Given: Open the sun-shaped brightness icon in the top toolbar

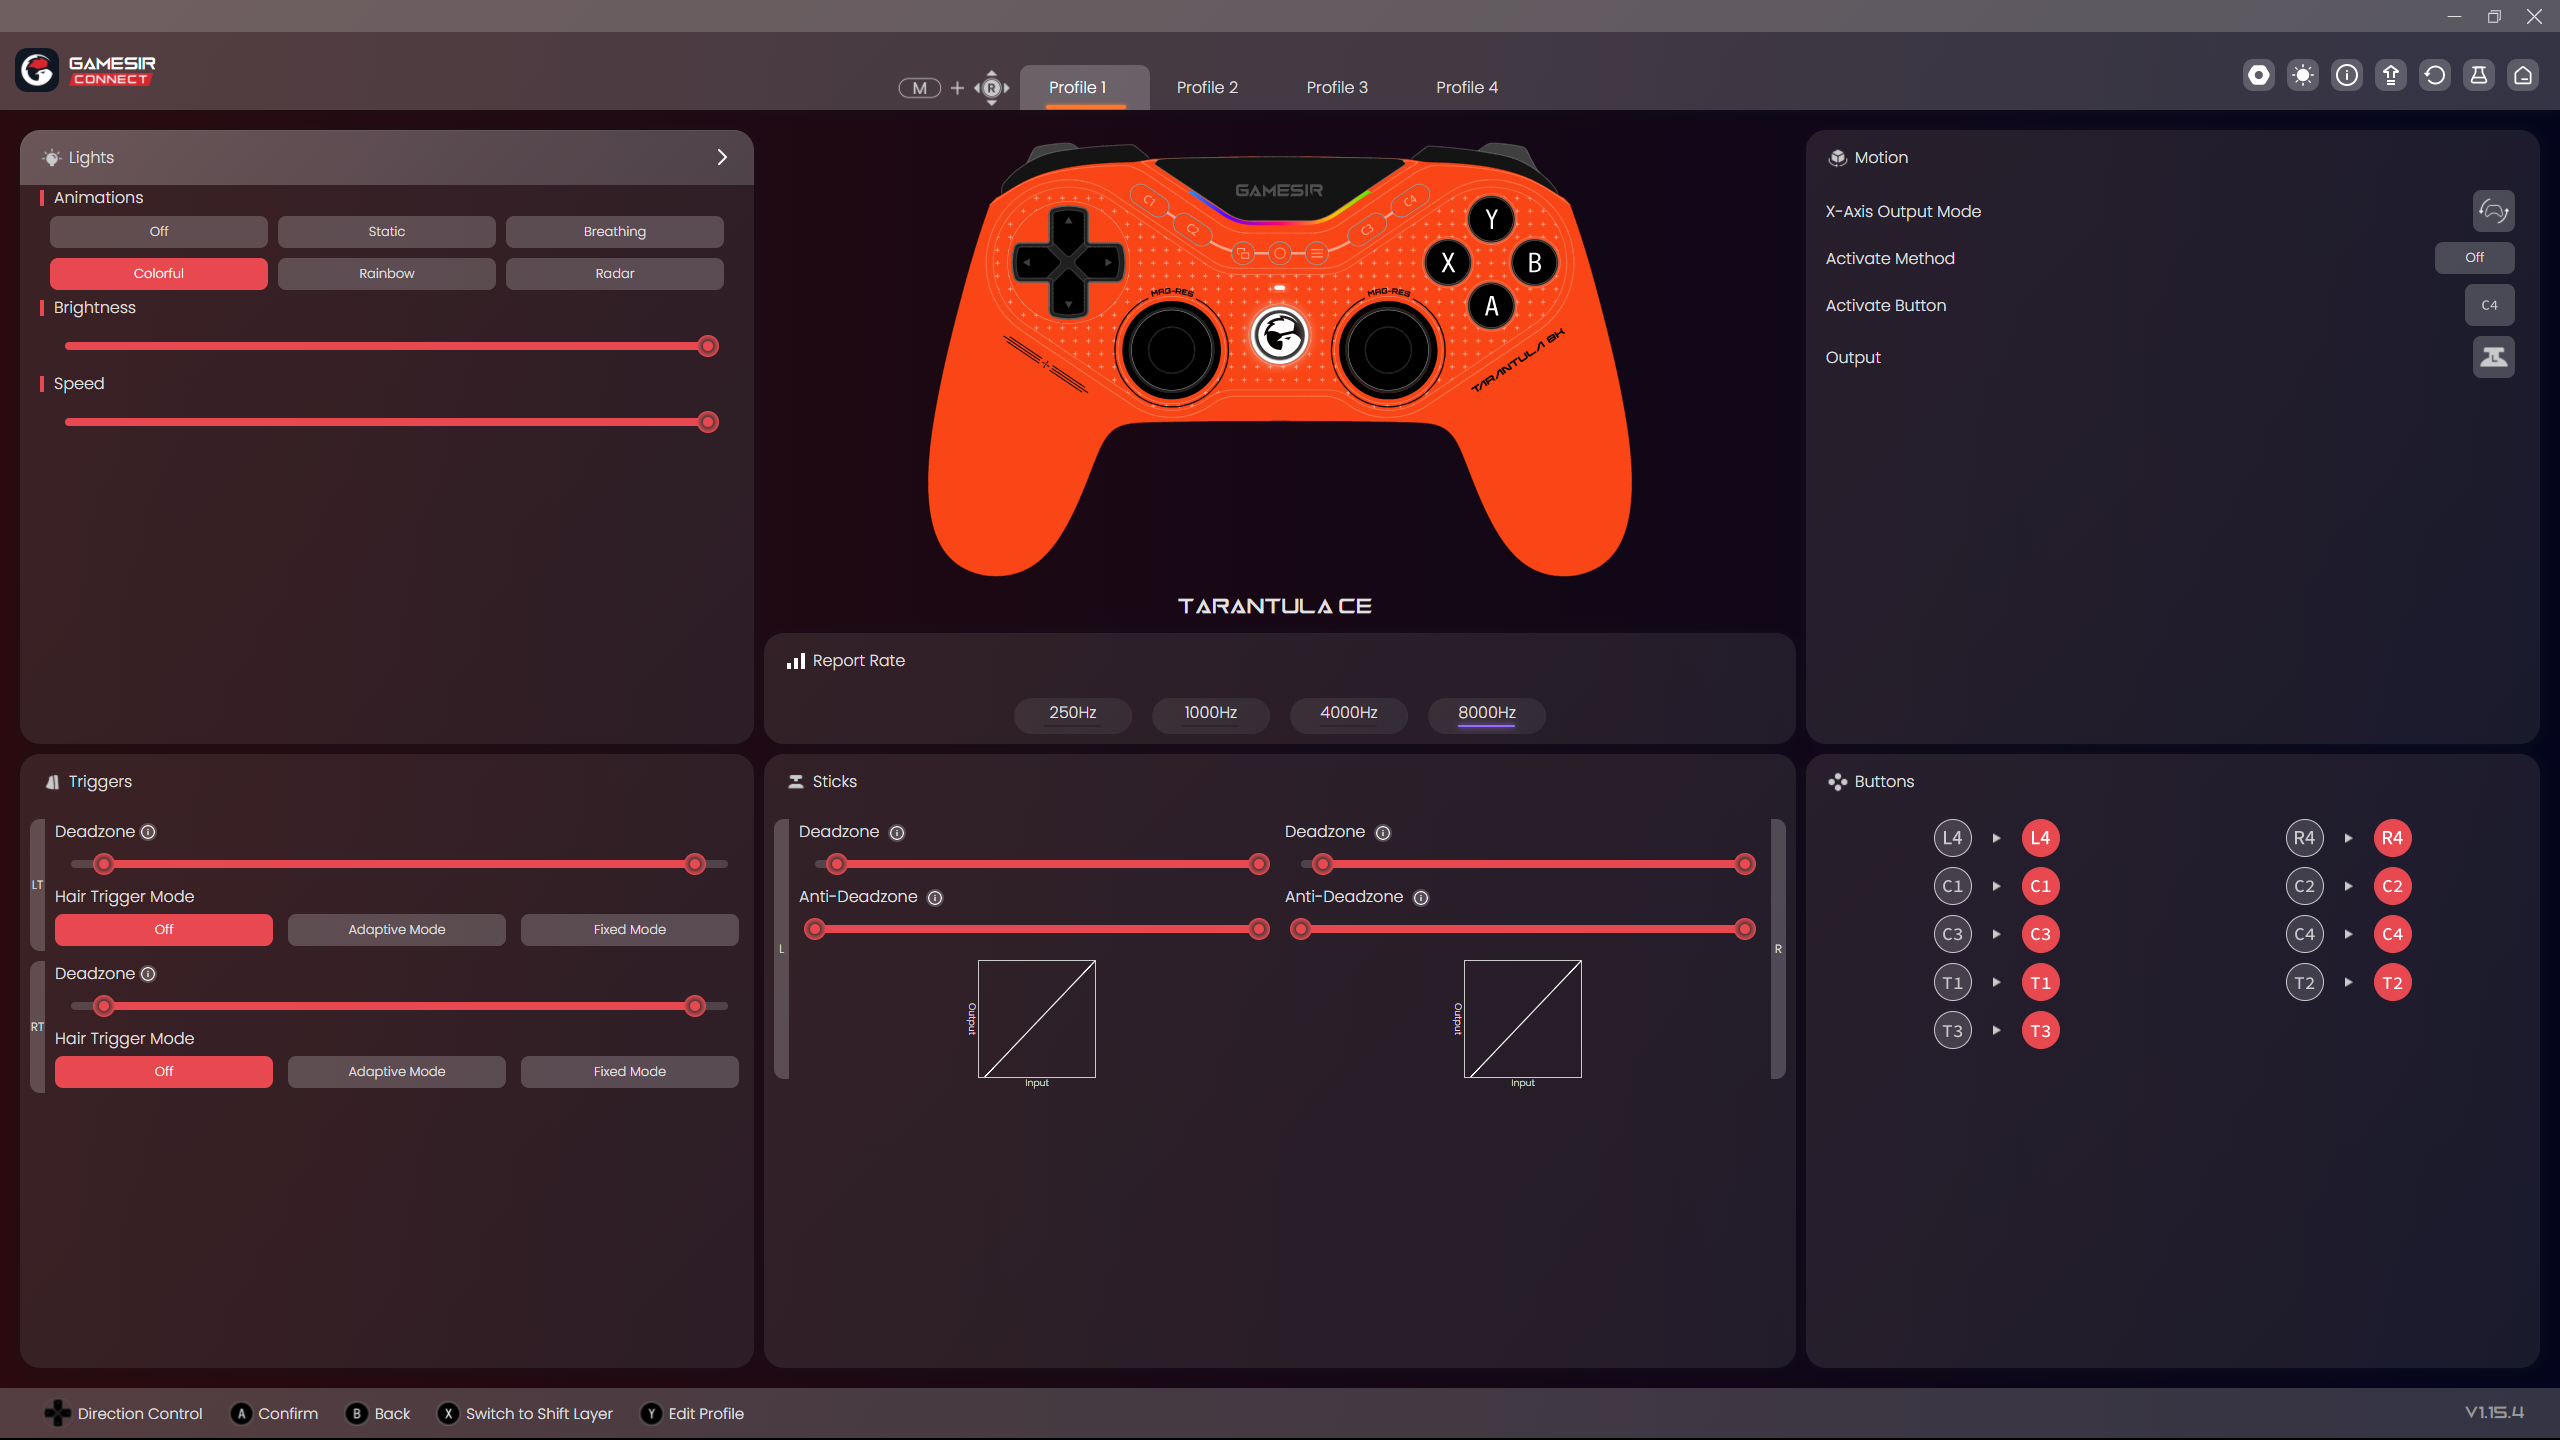Looking at the screenshot, I should point(2303,75).
